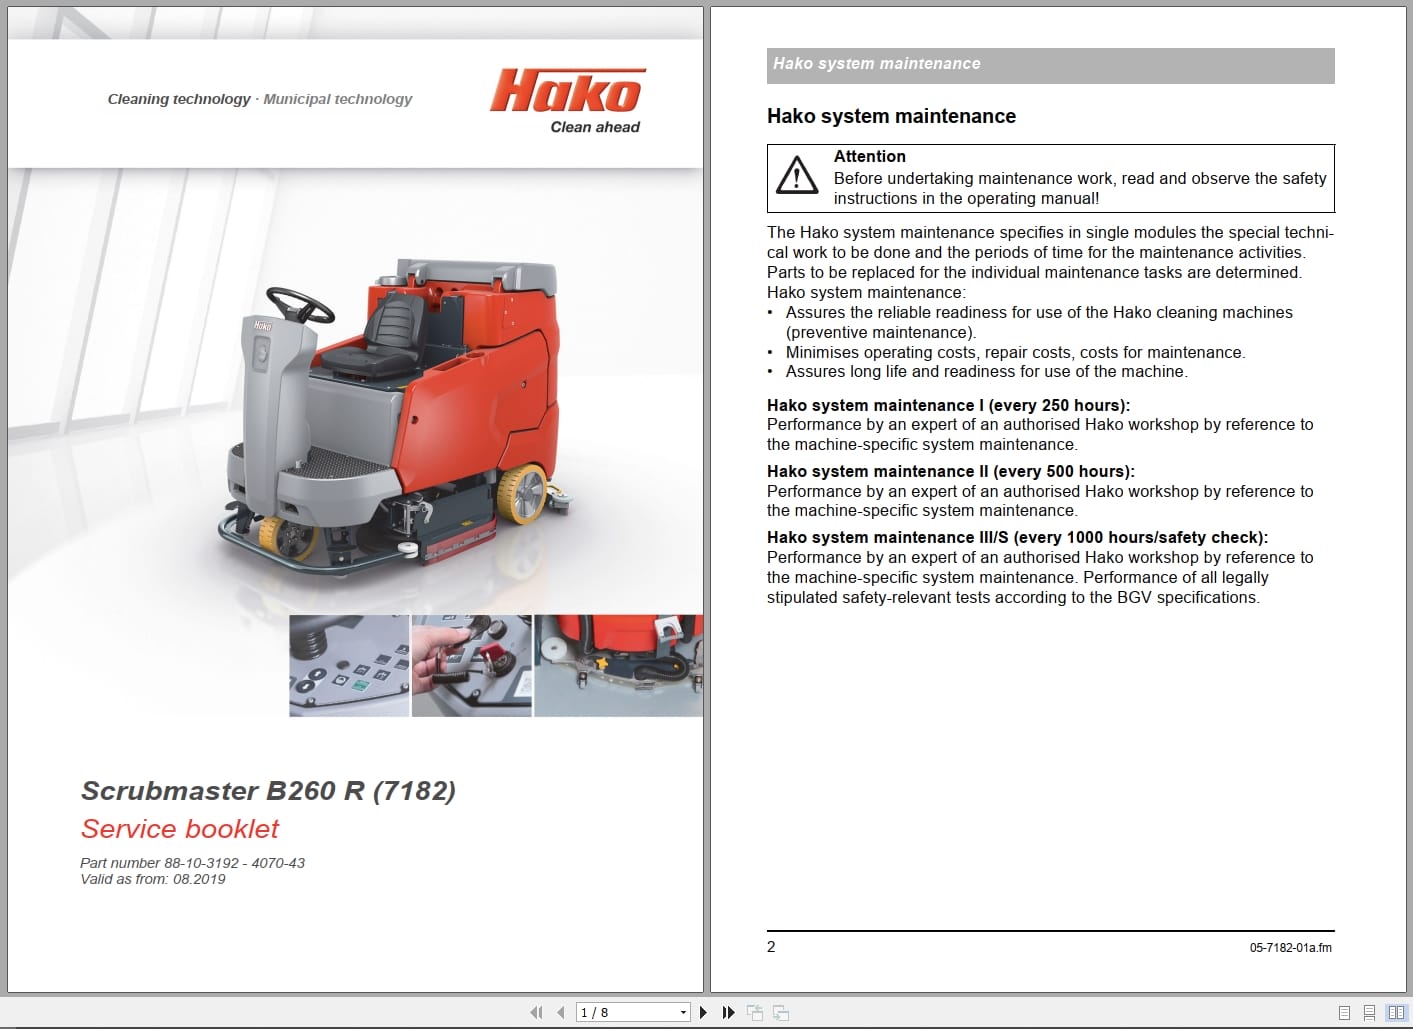Skip to the last page
This screenshot has height=1029, width=1413.
728,1012
